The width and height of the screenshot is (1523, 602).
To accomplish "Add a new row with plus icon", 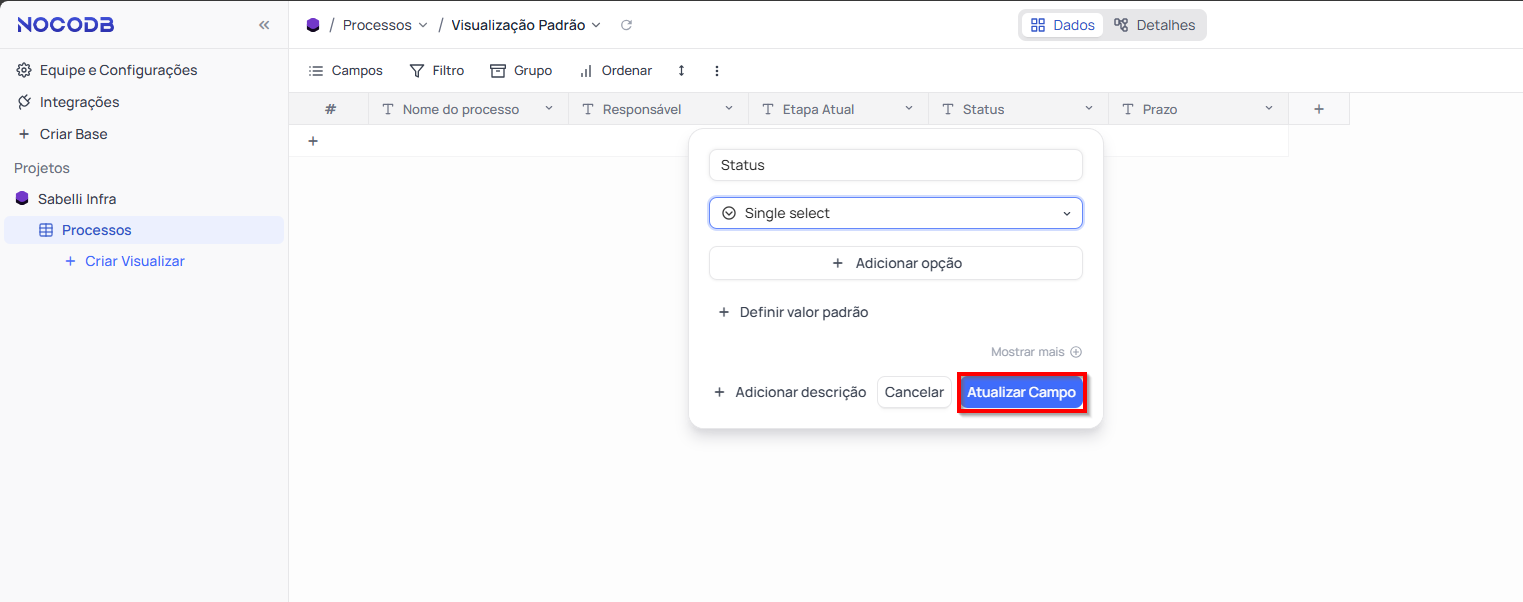I will (313, 141).
